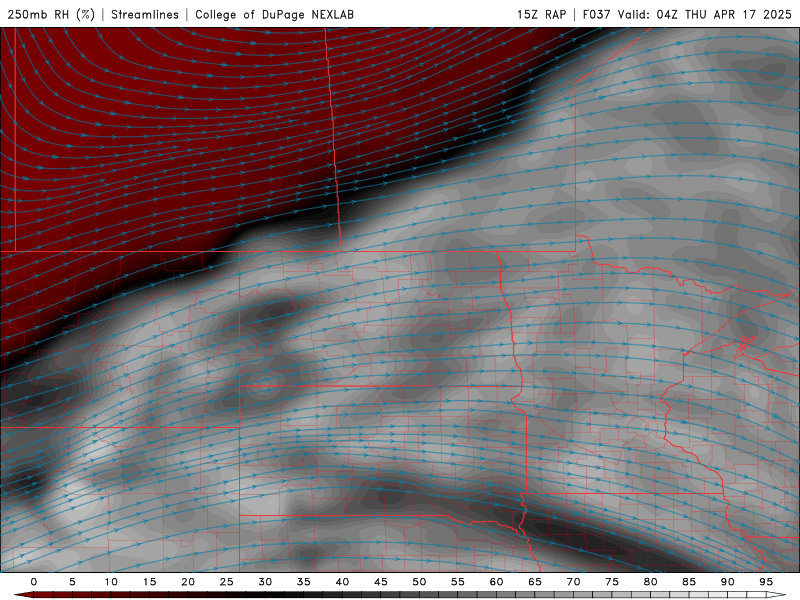
Task: Click the "15Z RAP" model run text
Action: [x=541, y=14]
